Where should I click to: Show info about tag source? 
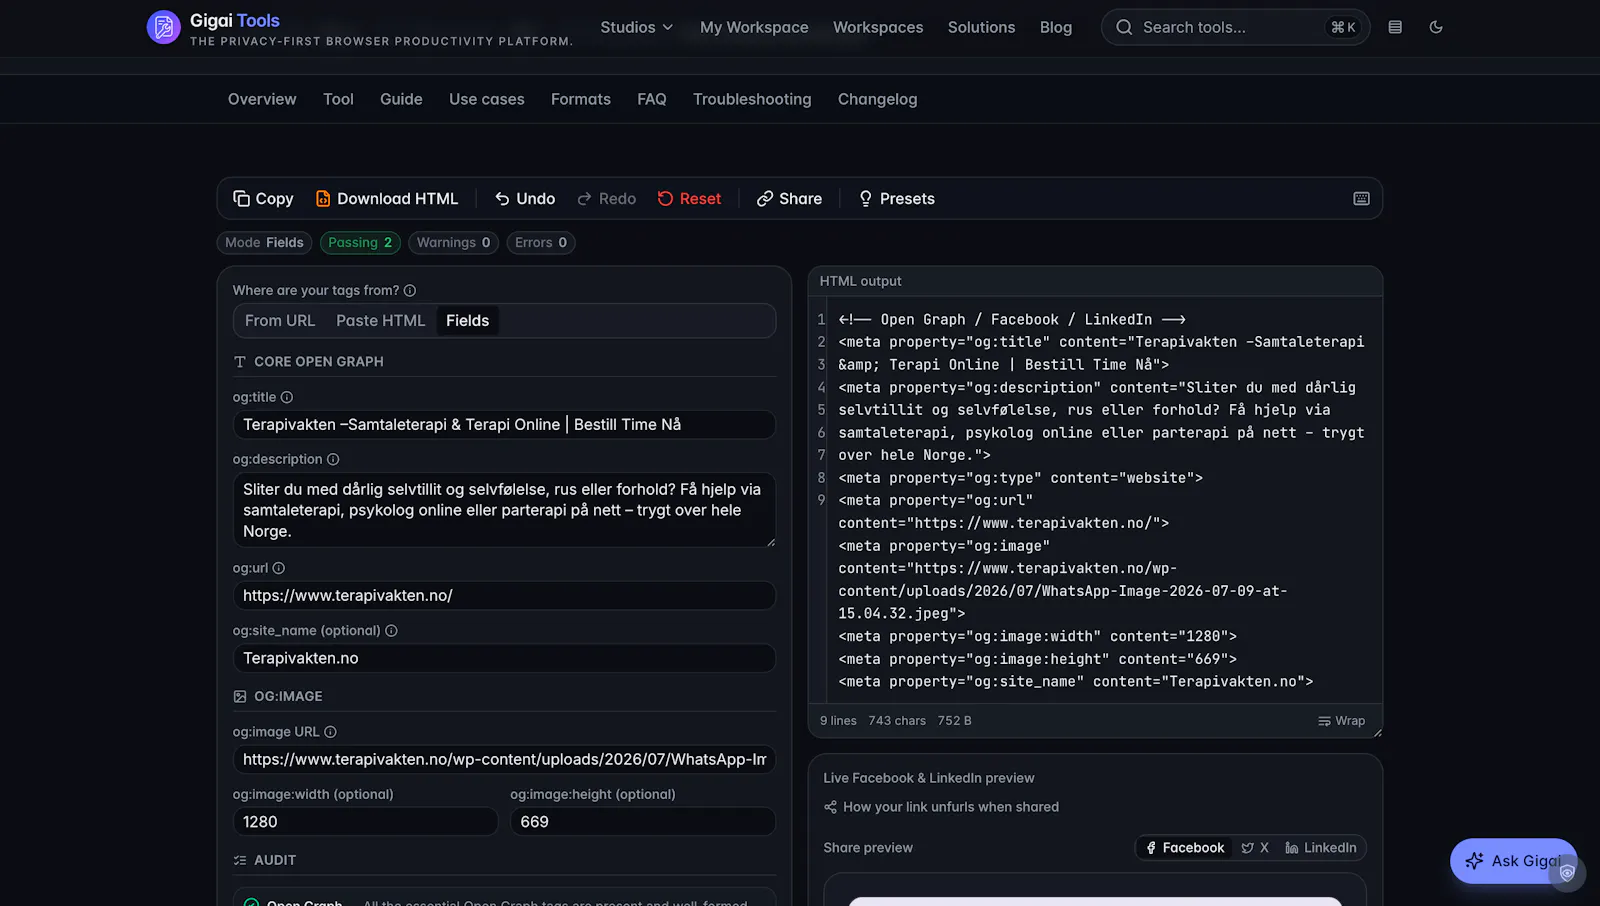(x=410, y=290)
